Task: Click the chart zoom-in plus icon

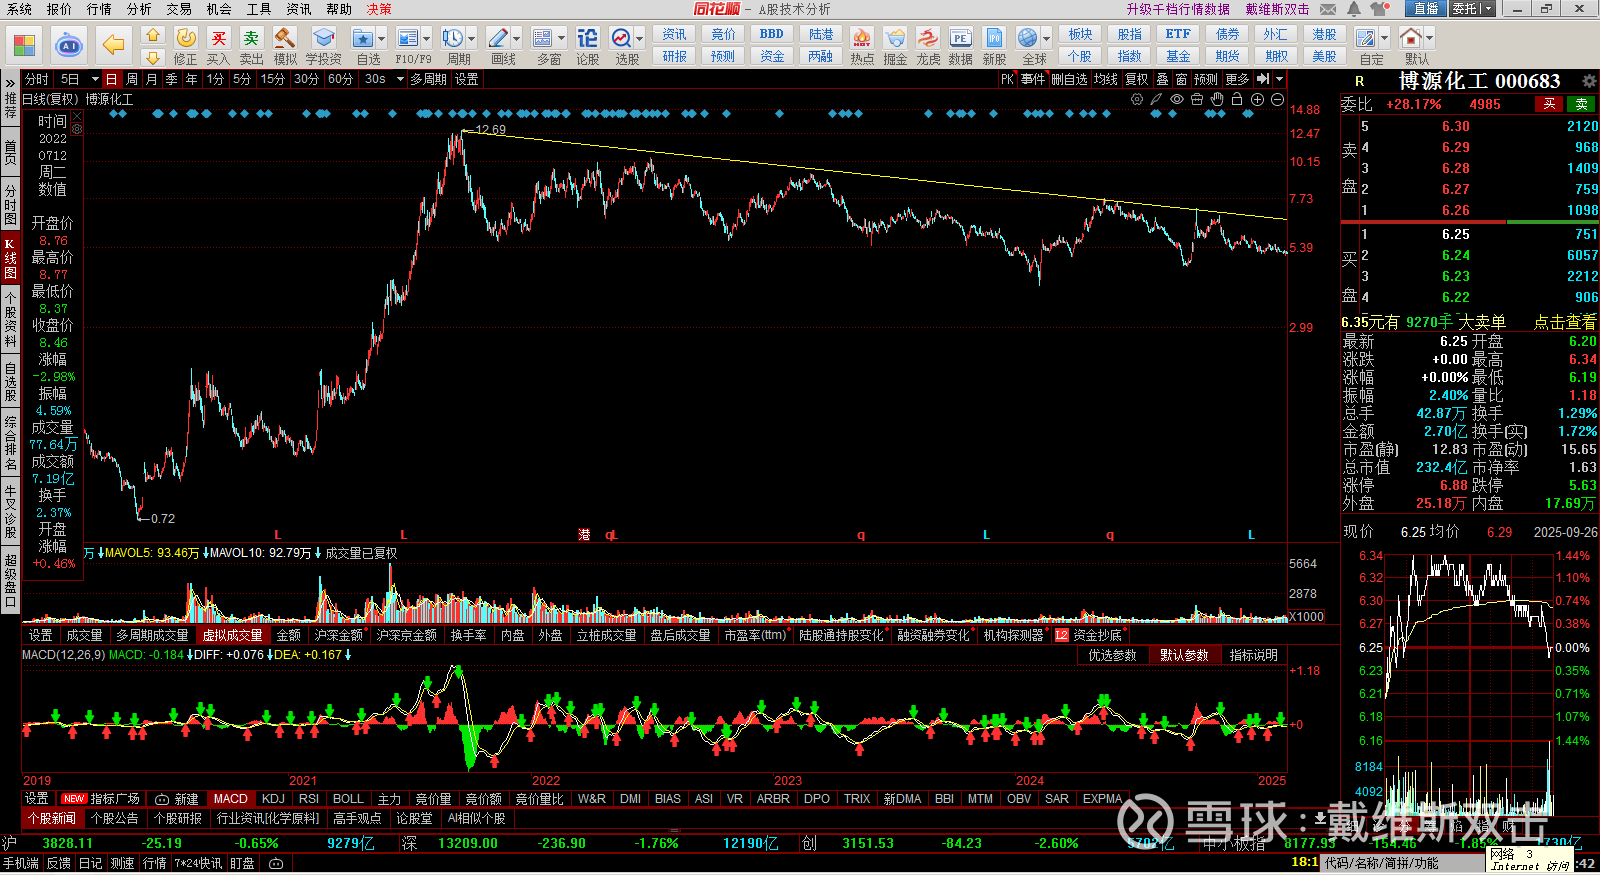Action: pos(1257,99)
